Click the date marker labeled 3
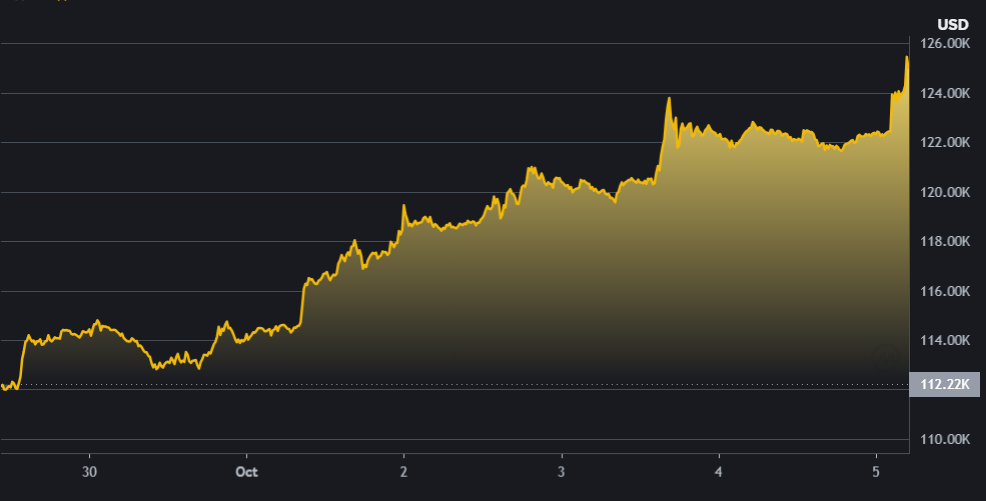986x501 pixels. (x=561, y=471)
